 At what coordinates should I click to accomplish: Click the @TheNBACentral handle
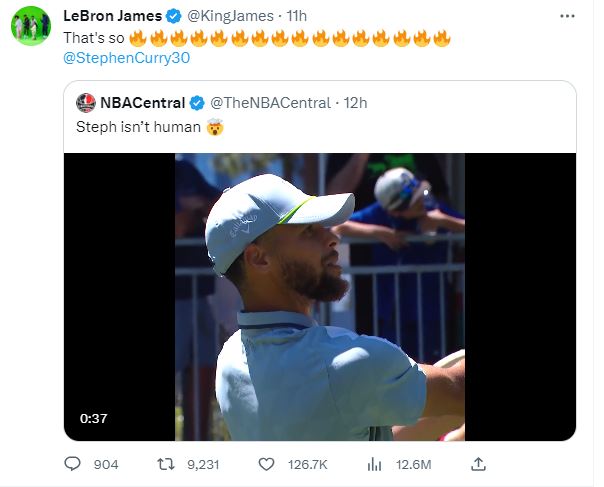[x=270, y=103]
